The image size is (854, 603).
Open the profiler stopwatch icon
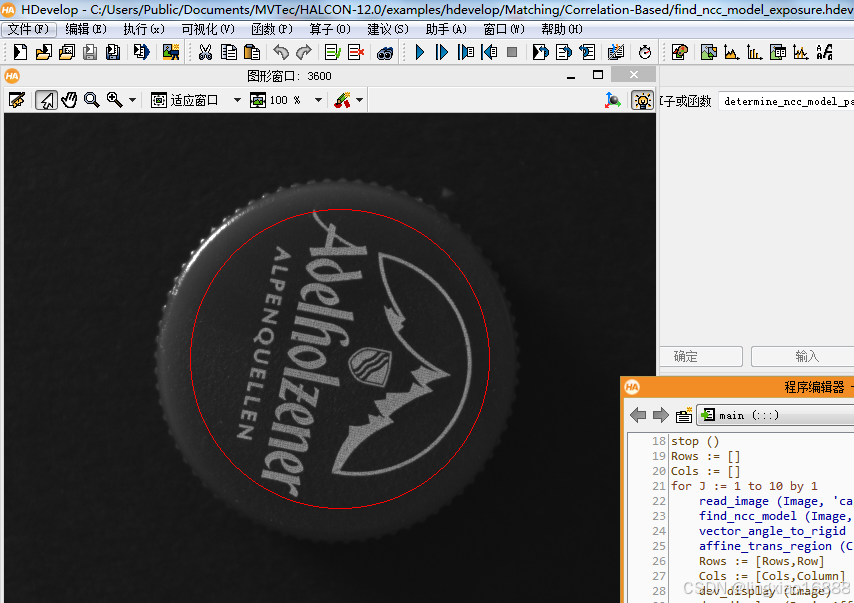tap(645, 52)
